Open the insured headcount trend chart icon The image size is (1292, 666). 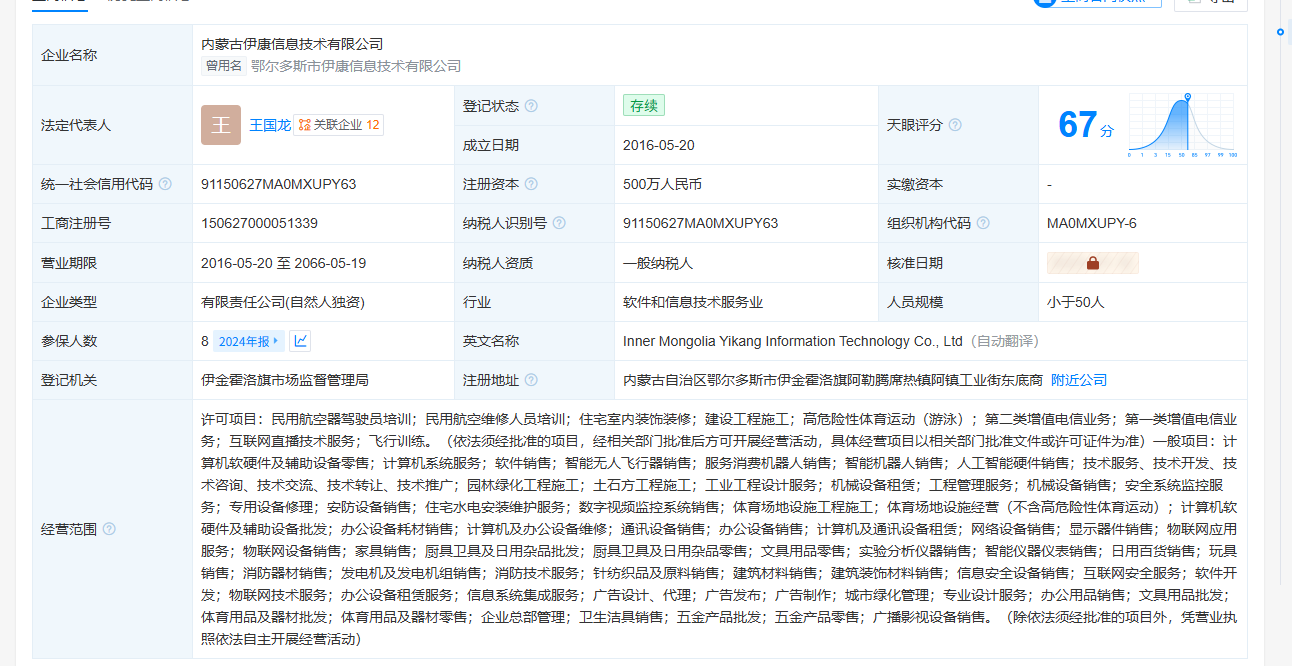300,341
